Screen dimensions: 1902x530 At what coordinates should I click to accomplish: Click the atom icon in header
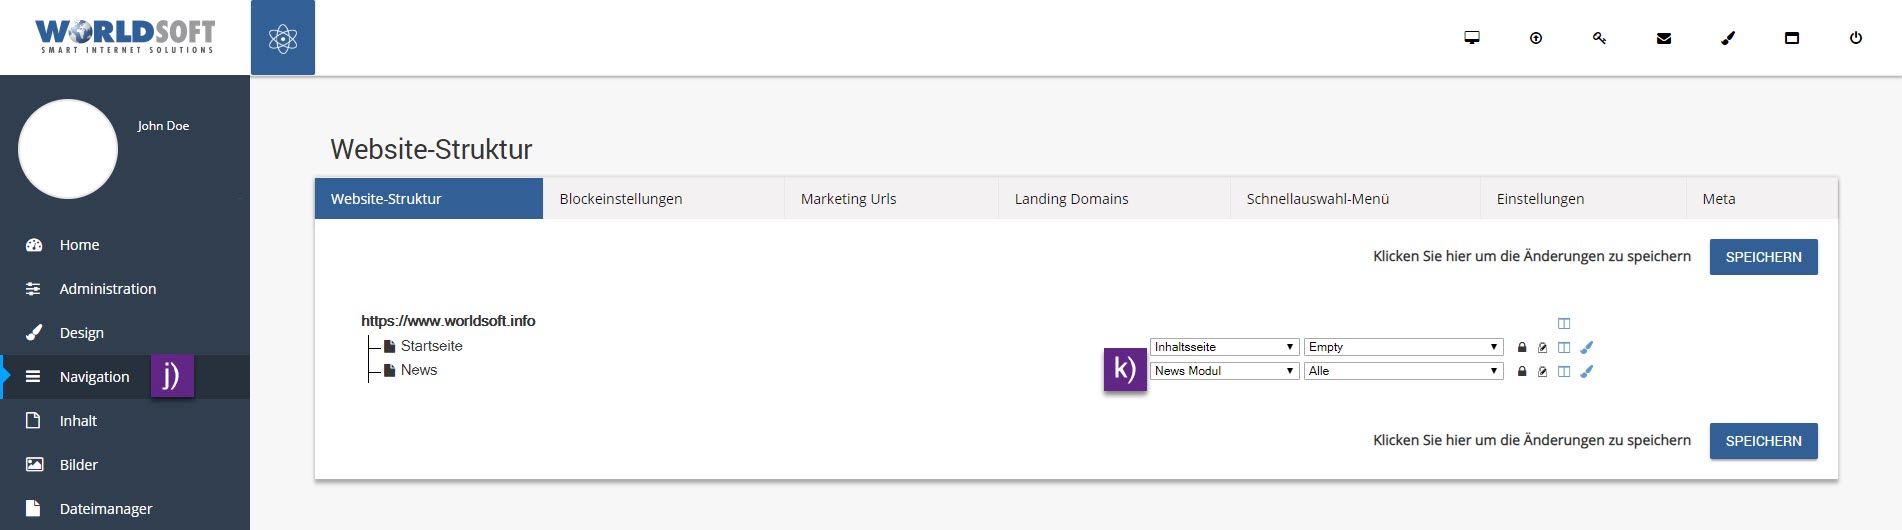tap(283, 38)
